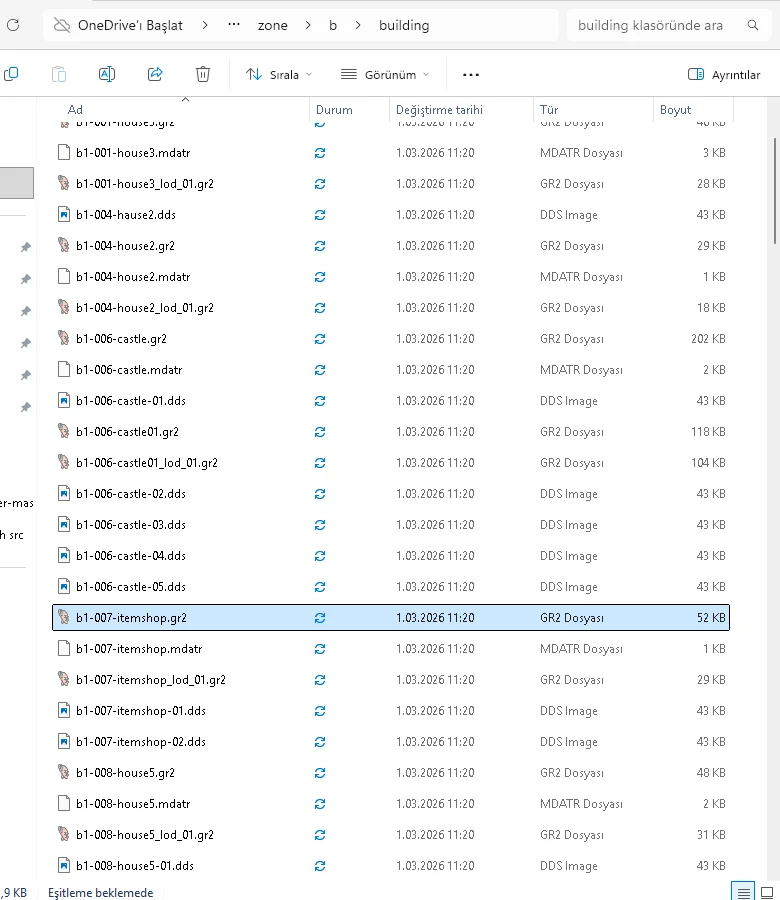
Task: Click GR2 icon of b1-007-itemshop_lod_01.gr2
Action: [x=64, y=679]
